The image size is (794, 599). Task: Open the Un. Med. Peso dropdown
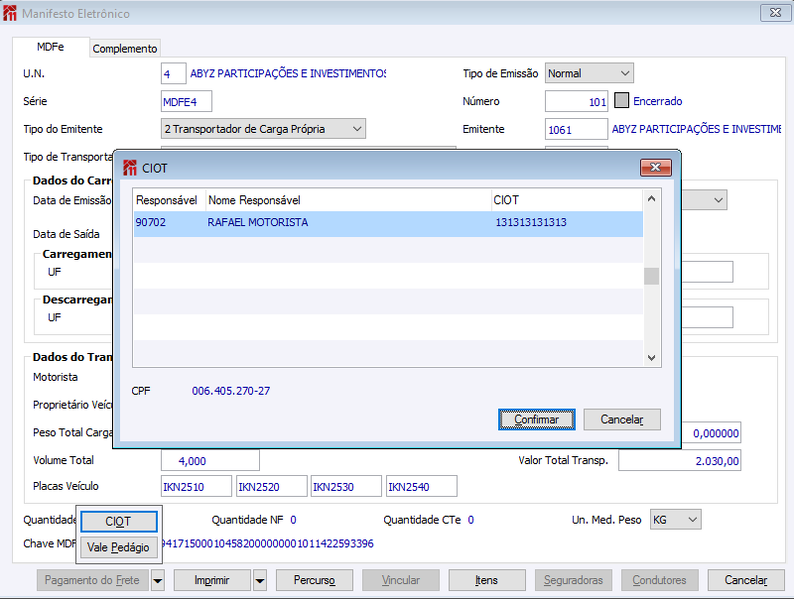point(676,520)
